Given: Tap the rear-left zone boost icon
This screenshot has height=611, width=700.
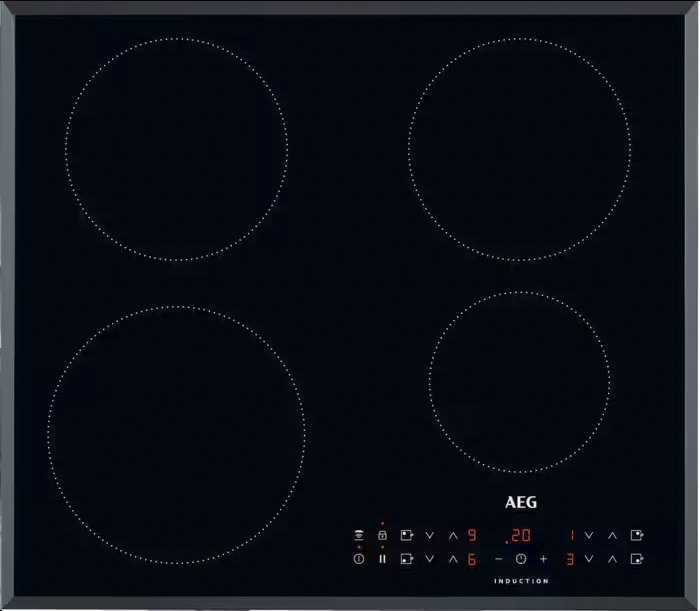Looking at the screenshot, I should point(407,535).
